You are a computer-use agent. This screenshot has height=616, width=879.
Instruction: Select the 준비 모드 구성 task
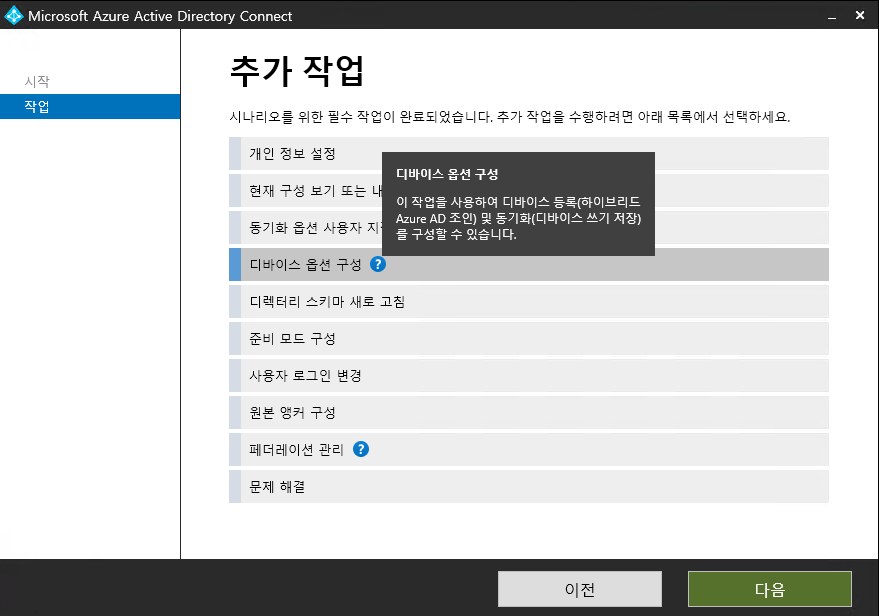[x=529, y=339]
